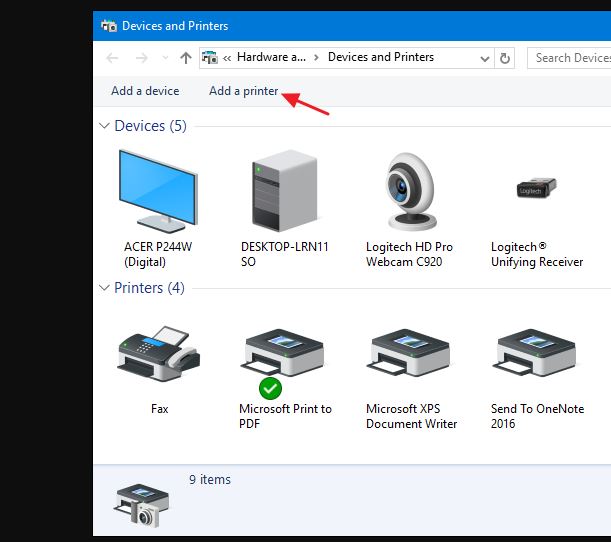The height and width of the screenshot is (542, 611).
Task: Click the ACER P244W (Digital) label
Action: [158, 254]
